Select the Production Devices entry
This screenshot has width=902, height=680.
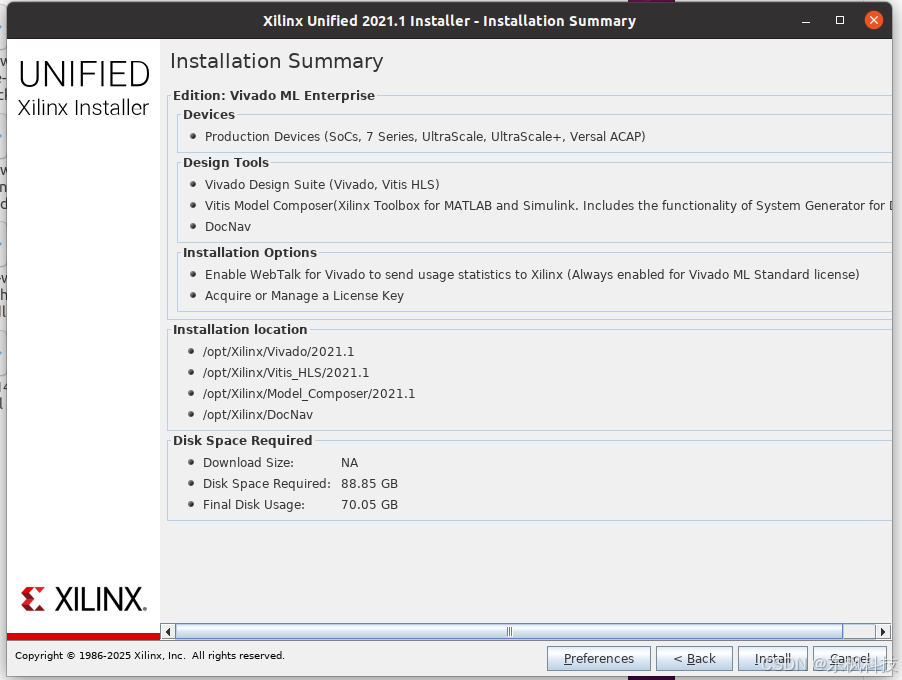pyautogui.click(x=425, y=136)
